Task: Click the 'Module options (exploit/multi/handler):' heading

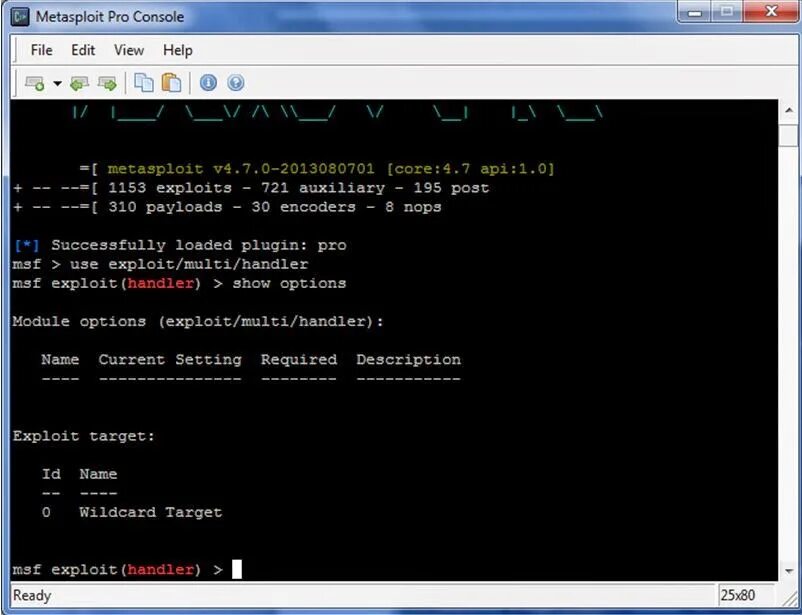Action: (x=198, y=321)
